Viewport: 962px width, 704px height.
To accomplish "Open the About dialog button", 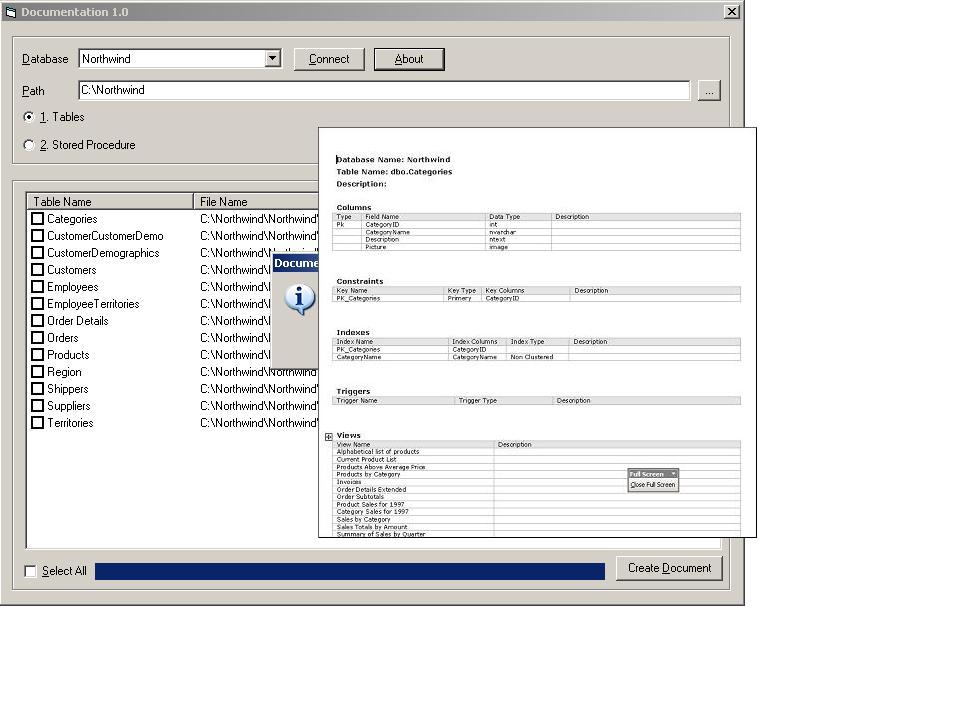I will [409, 59].
